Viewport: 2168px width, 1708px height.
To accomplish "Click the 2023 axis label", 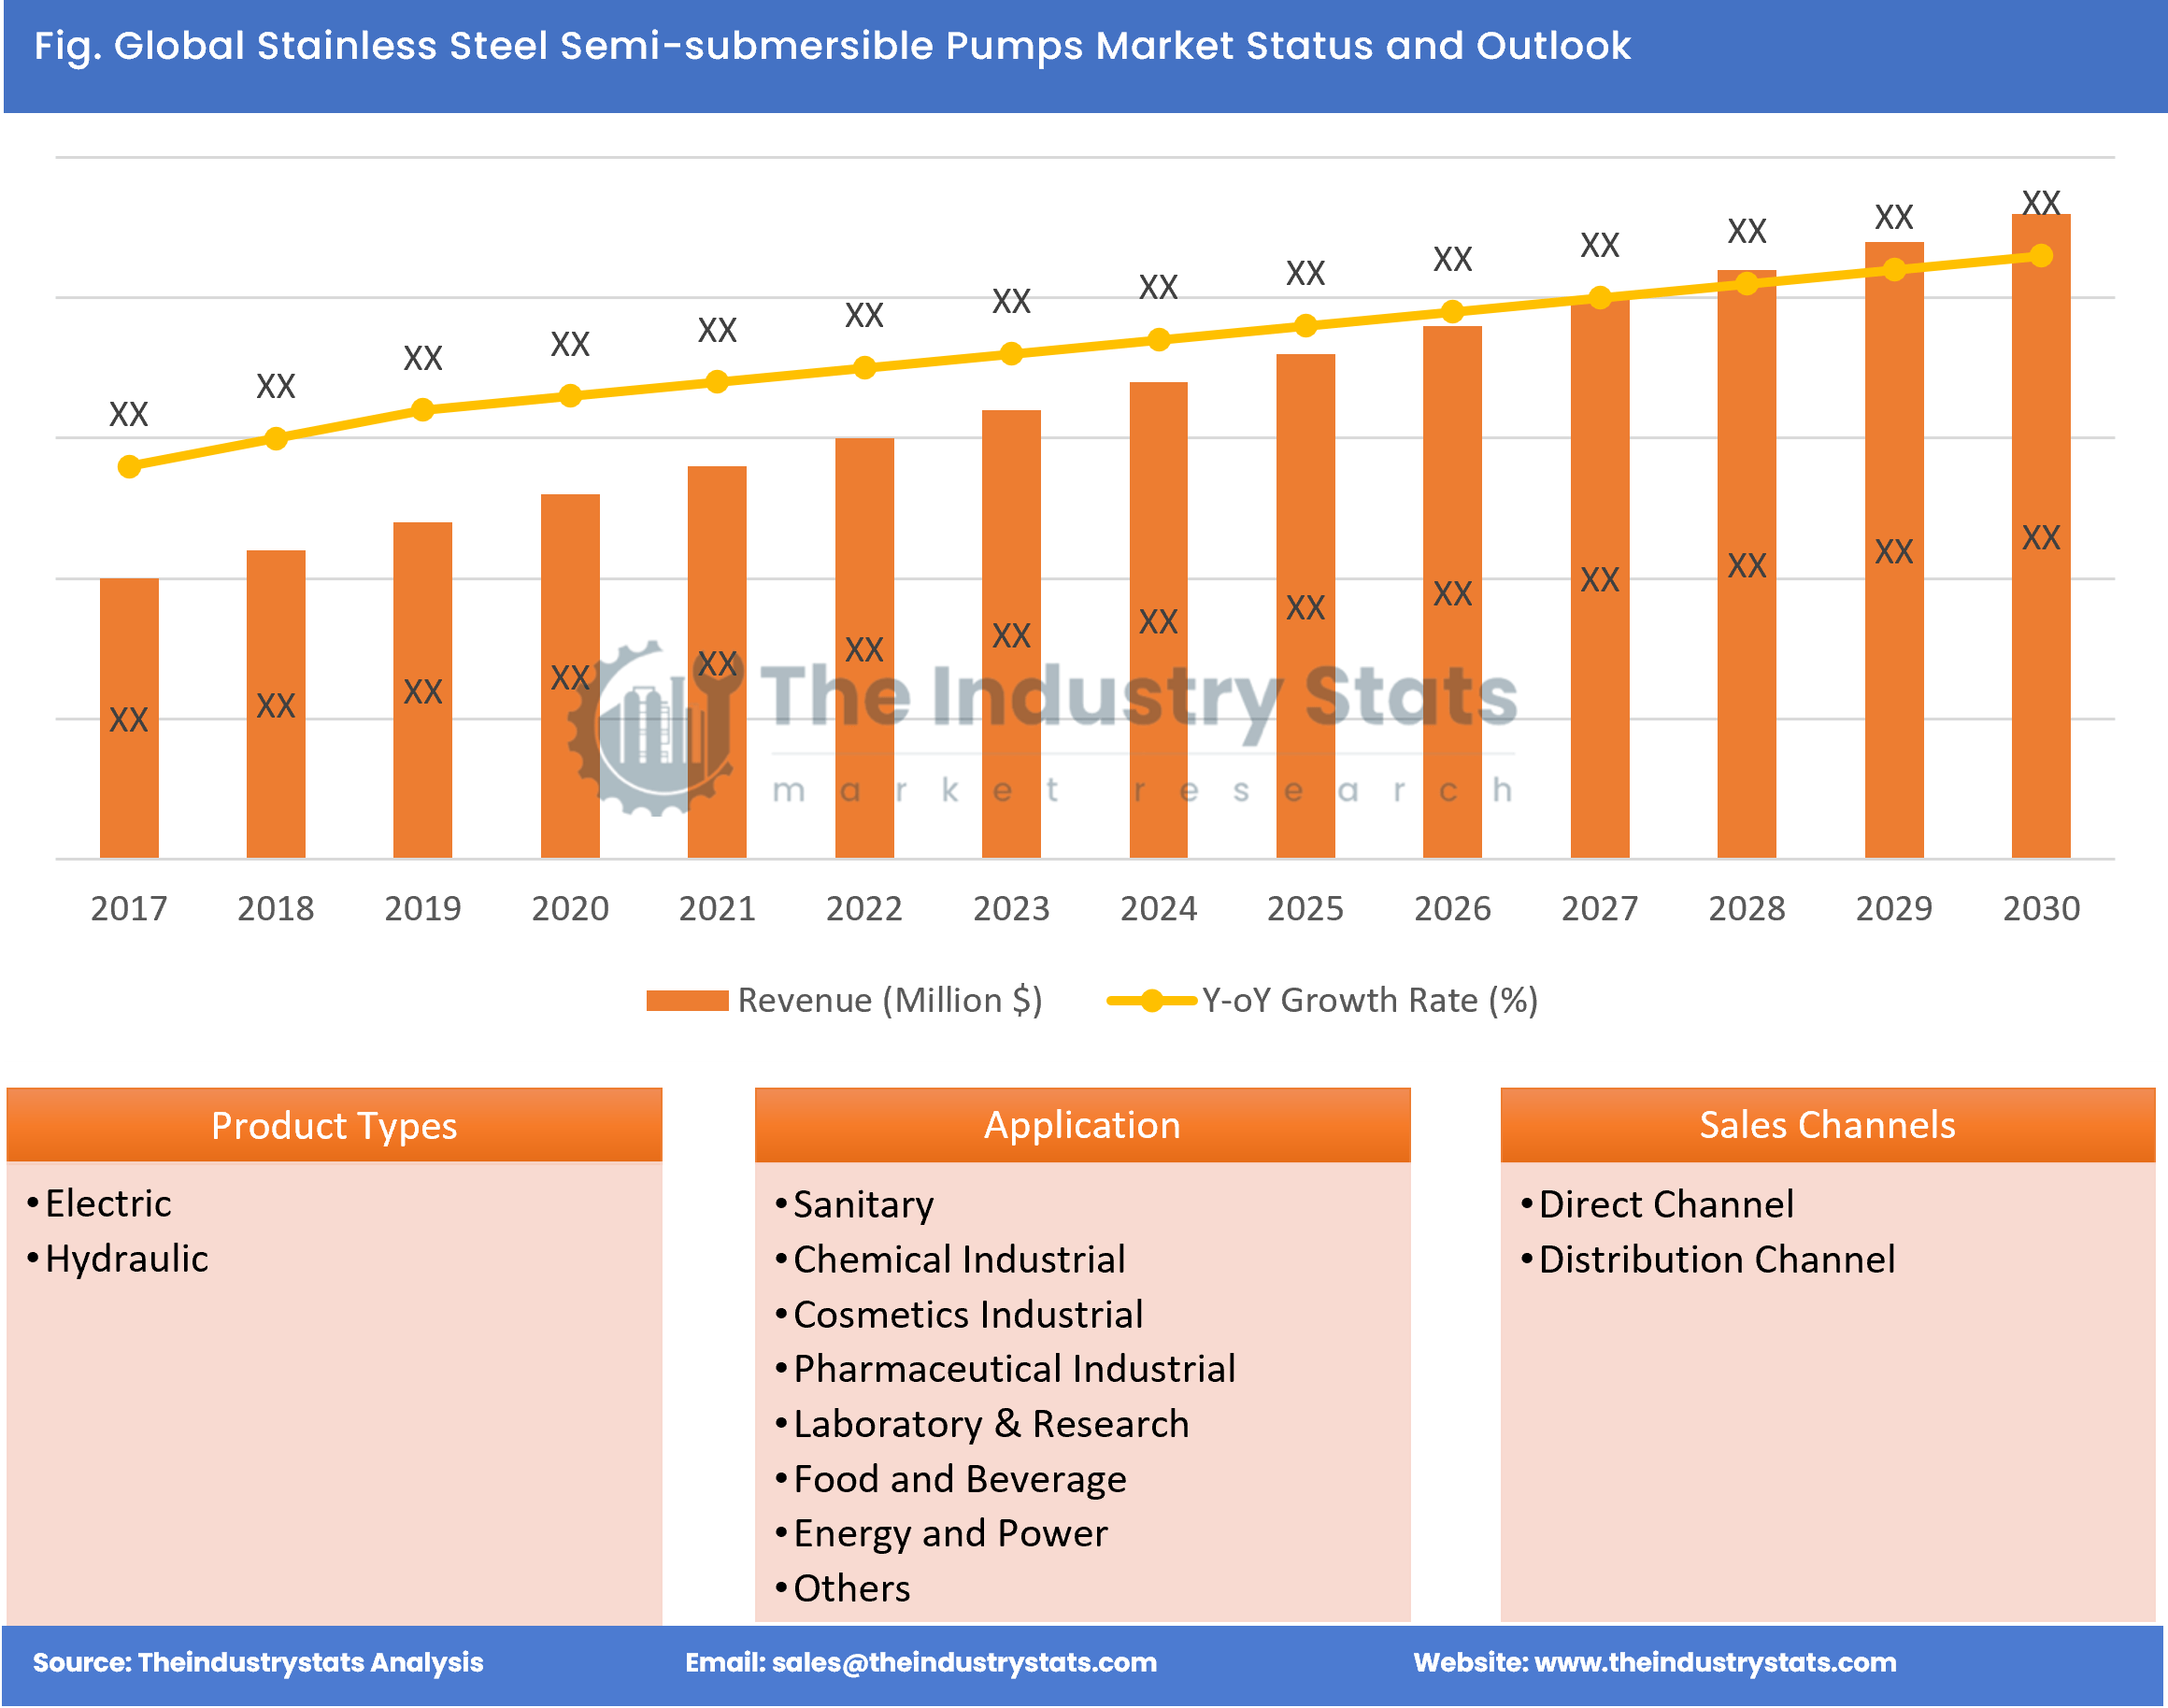I will click(x=1012, y=908).
